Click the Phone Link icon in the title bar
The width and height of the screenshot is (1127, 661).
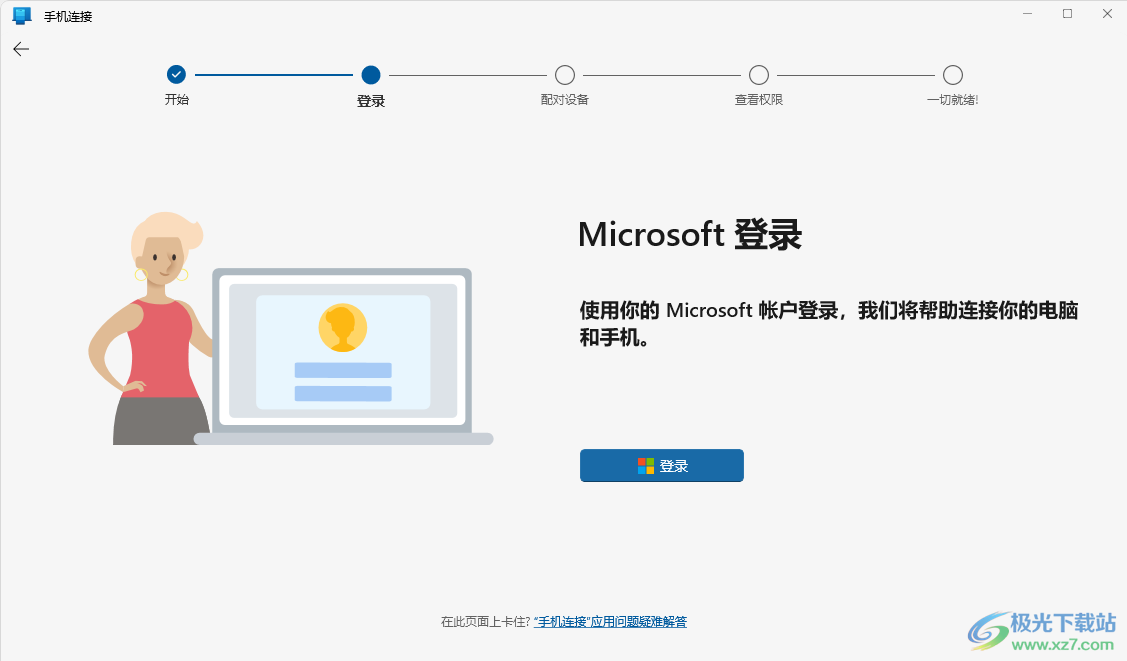coord(21,15)
